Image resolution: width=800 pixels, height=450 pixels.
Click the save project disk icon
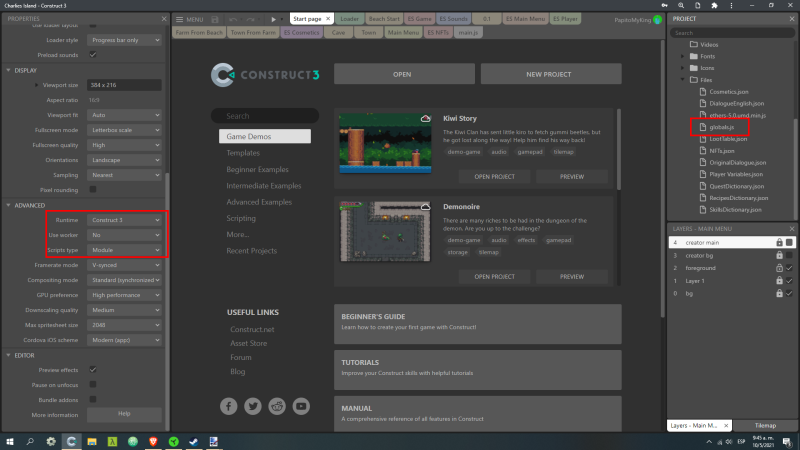(x=215, y=19)
